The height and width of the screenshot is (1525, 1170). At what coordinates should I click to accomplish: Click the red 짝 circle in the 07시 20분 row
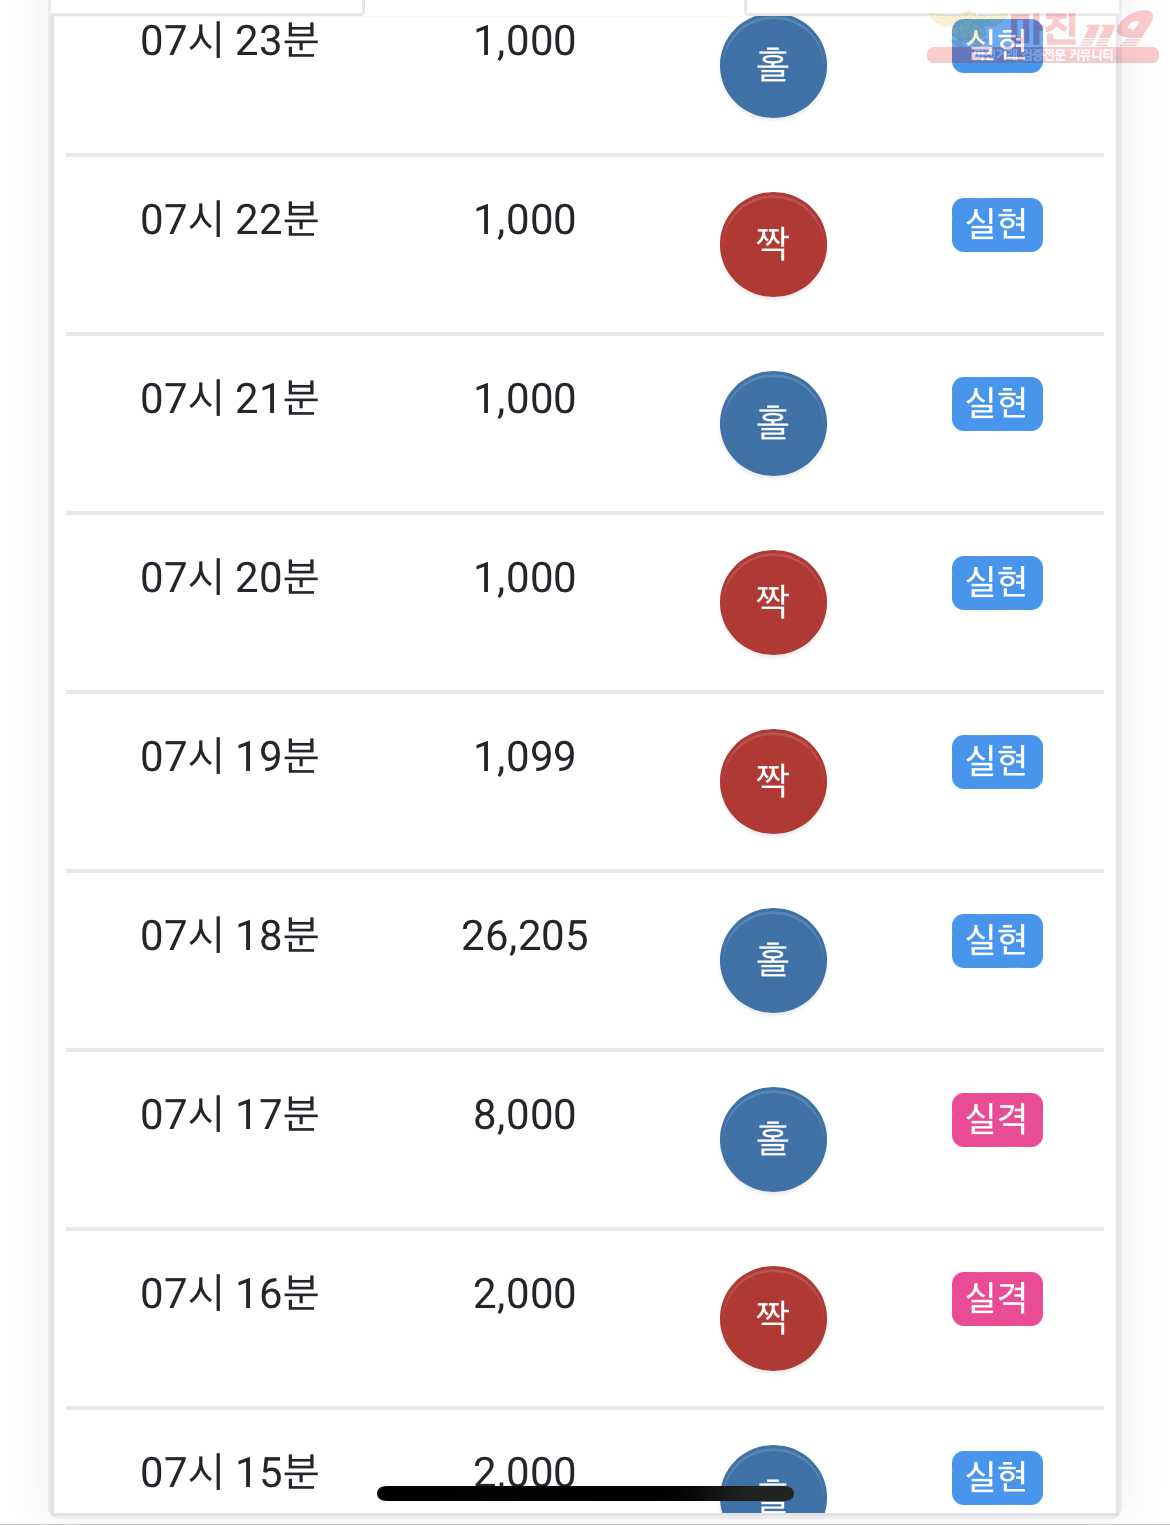(773, 603)
